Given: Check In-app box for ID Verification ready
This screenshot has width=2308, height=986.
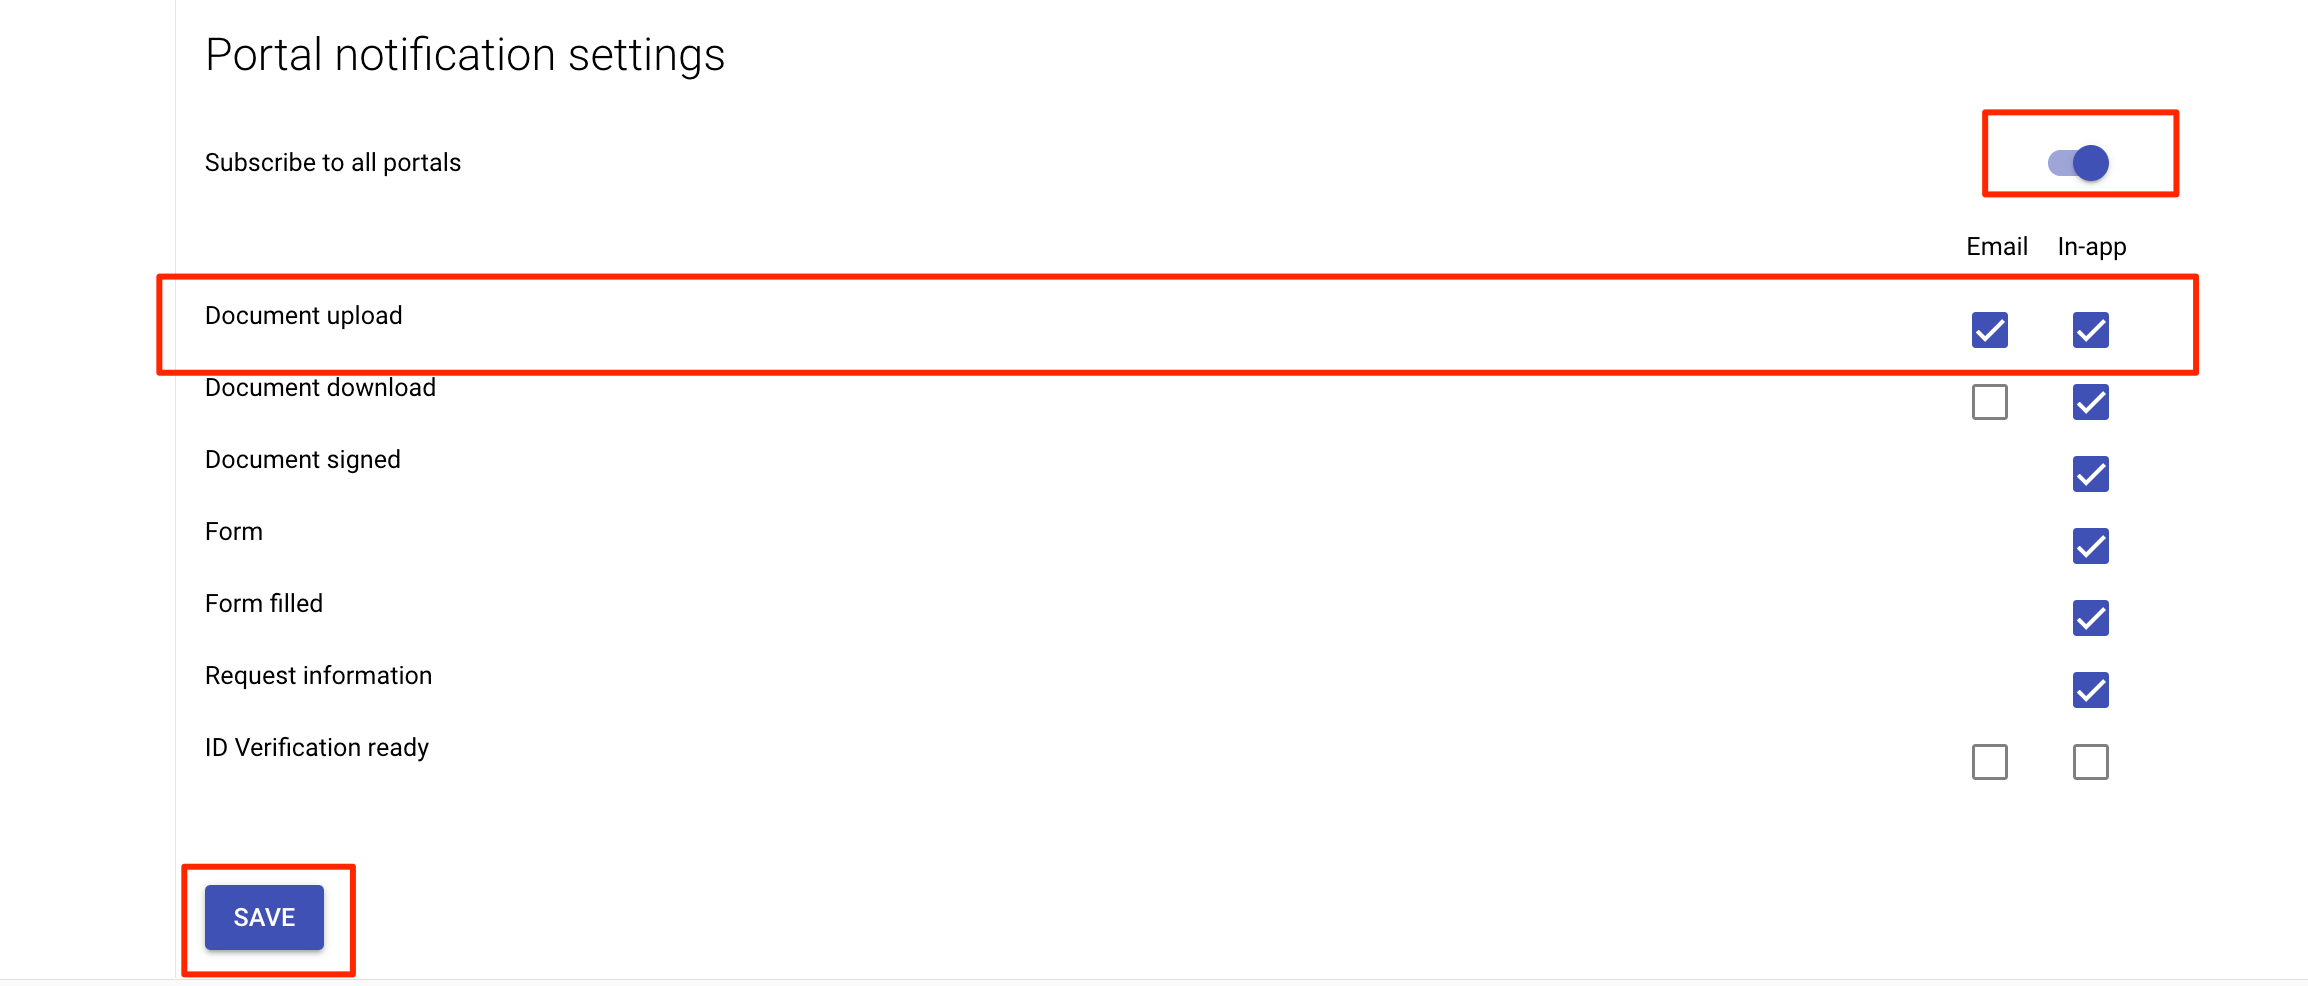Looking at the screenshot, I should click(2090, 762).
